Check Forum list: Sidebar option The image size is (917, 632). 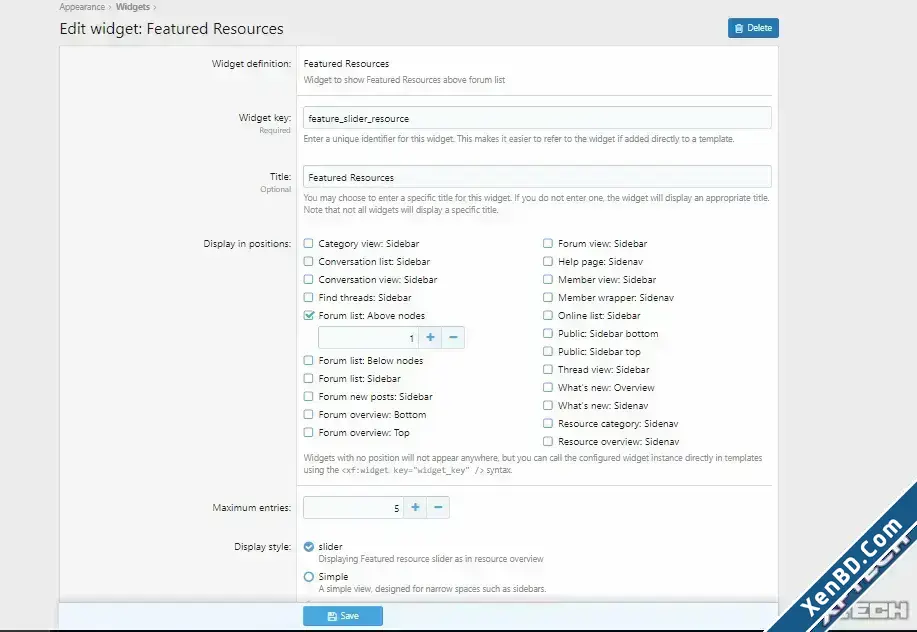click(x=309, y=378)
